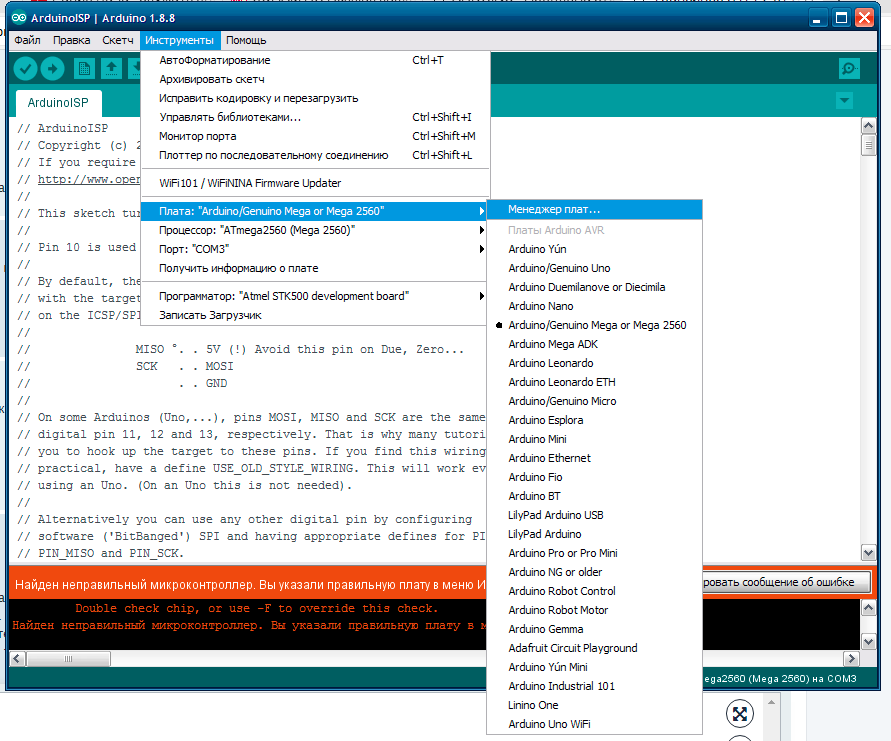Select Arduino Yún board
Image resolution: width=891 pixels, height=741 pixels.
click(595, 249)
